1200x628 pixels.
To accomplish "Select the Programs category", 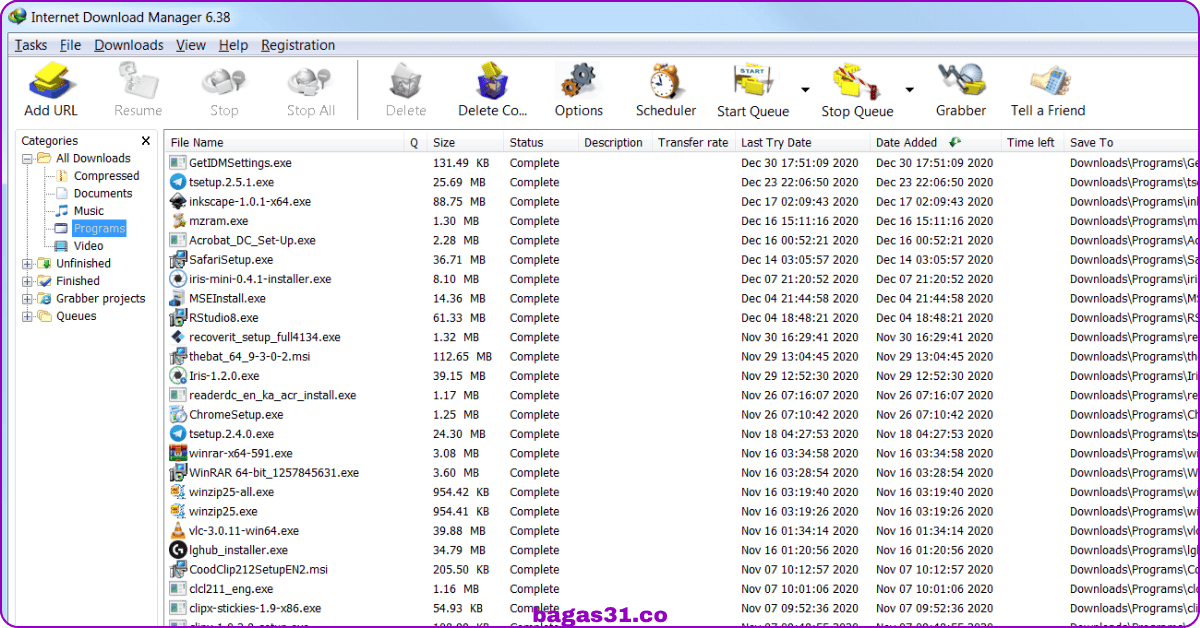I will (99, 228).
